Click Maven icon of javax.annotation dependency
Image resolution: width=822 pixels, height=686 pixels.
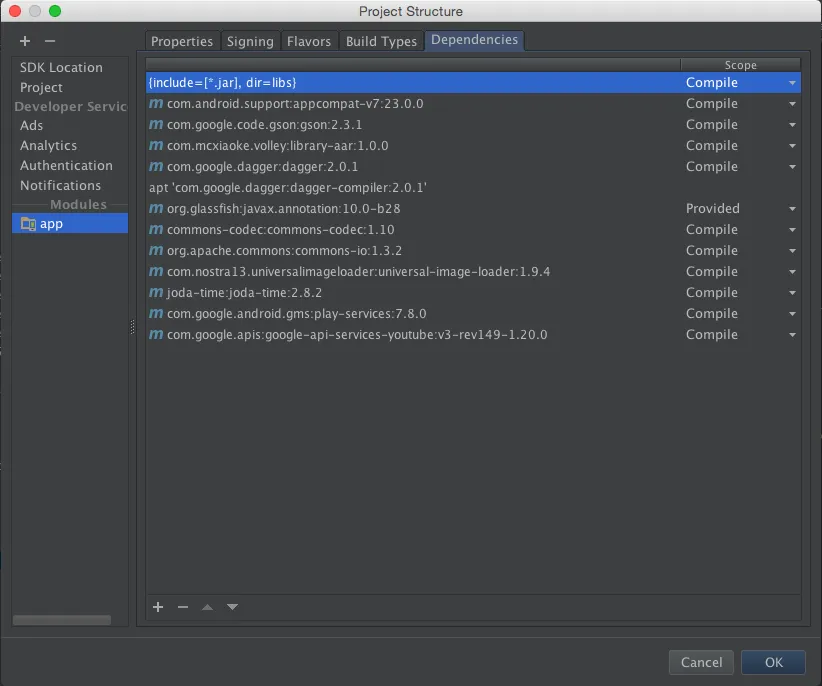tap(156, 208)
